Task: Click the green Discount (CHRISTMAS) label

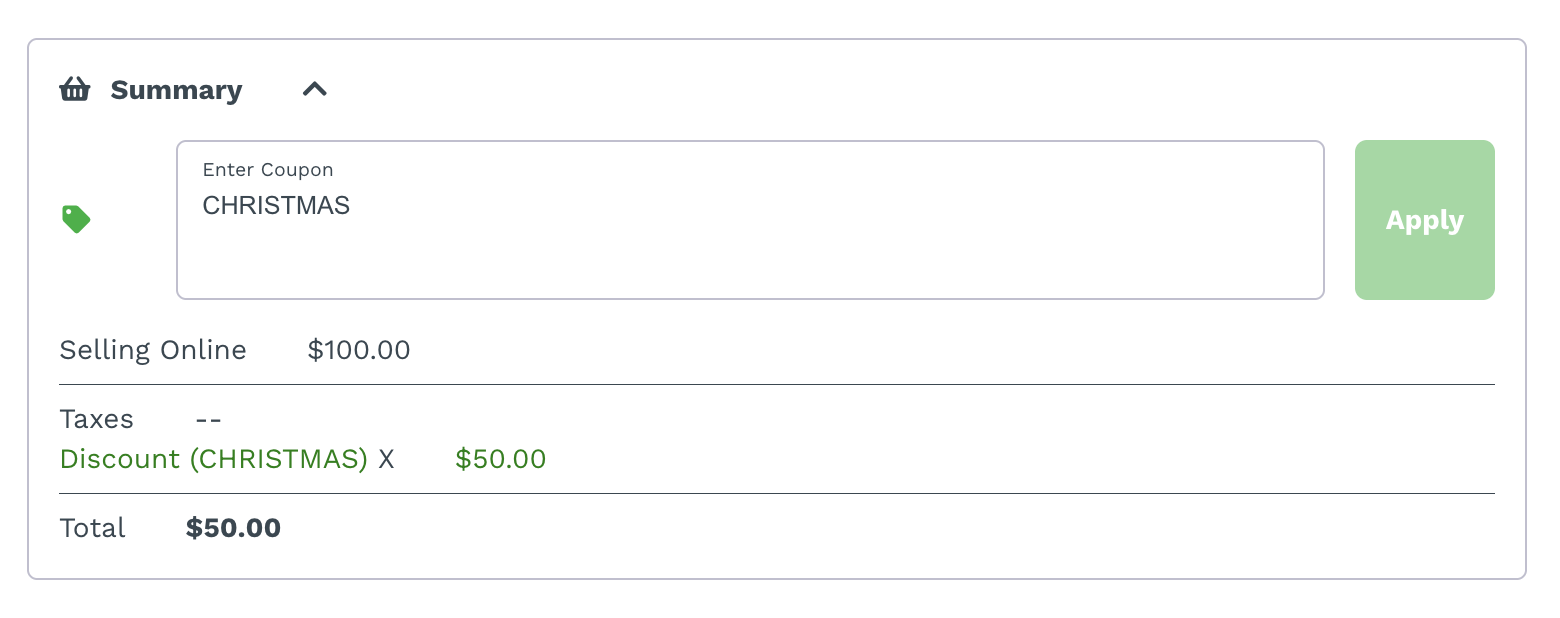Action: 214,459
